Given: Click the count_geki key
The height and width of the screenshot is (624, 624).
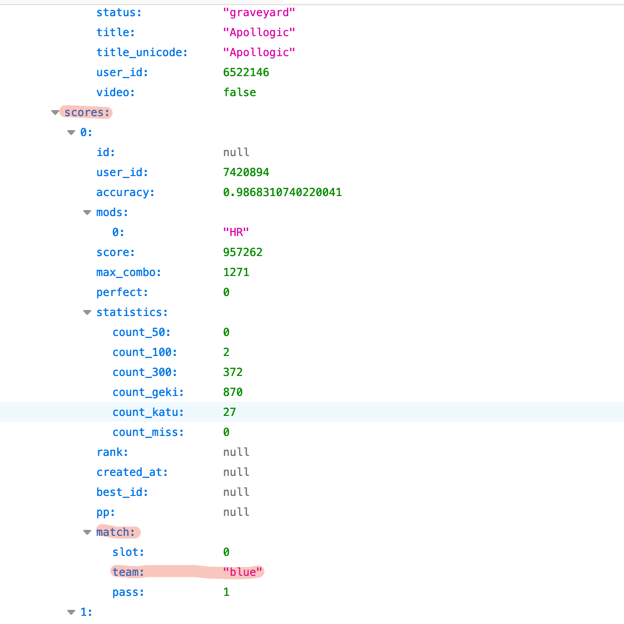Looking at the screenshot, I should (x=148, y=392).
